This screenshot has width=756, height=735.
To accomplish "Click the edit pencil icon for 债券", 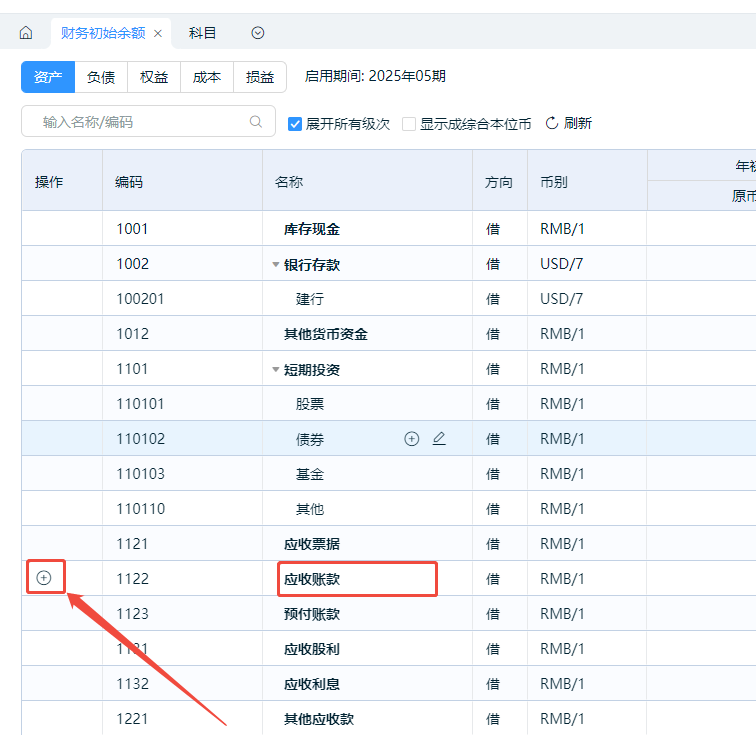I will tap(439, 439).
